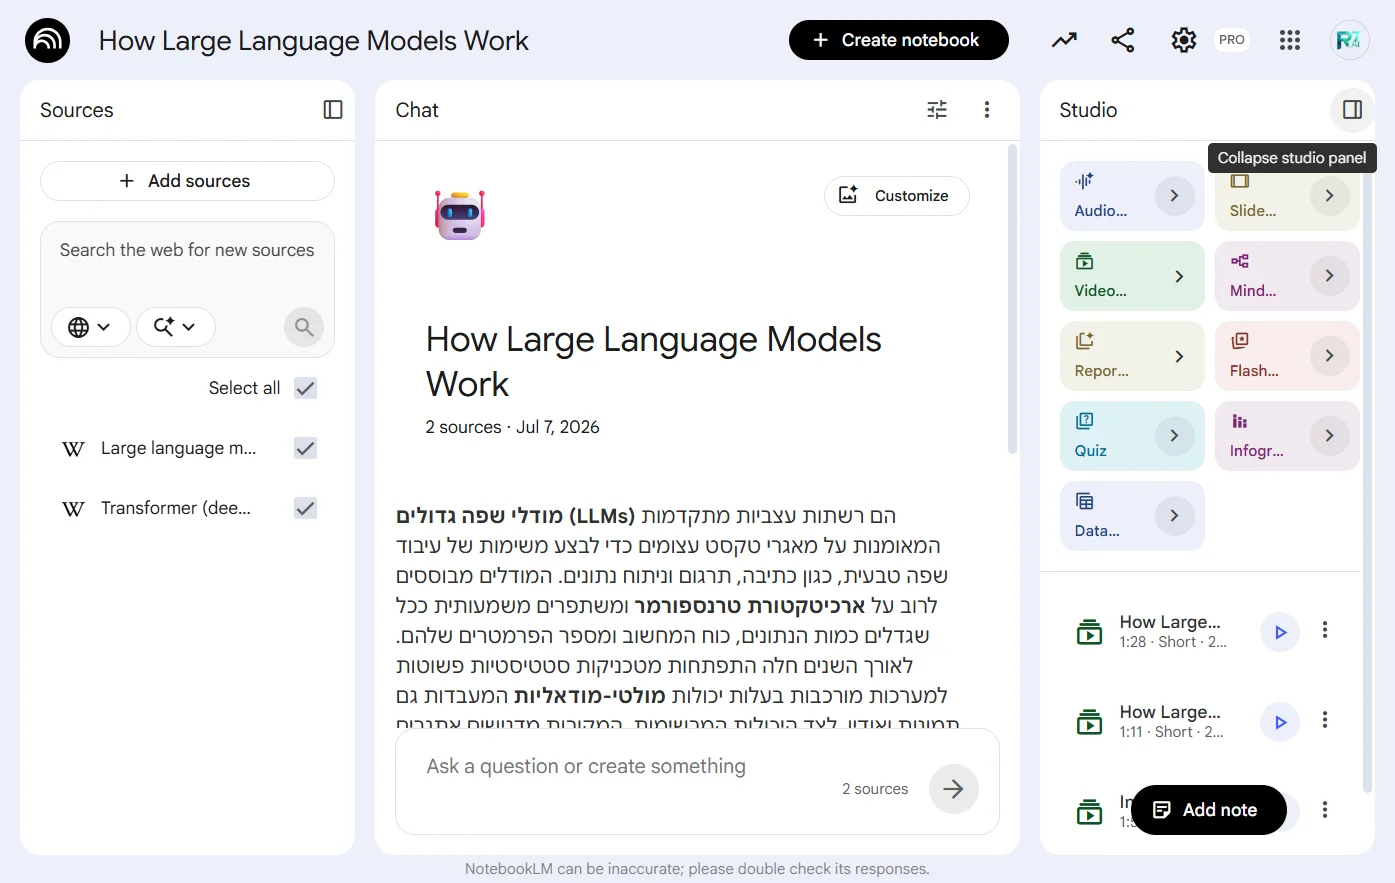Expand Data table options arrow
This screenshot has height=883, width=1395.
pos(1175,516)
